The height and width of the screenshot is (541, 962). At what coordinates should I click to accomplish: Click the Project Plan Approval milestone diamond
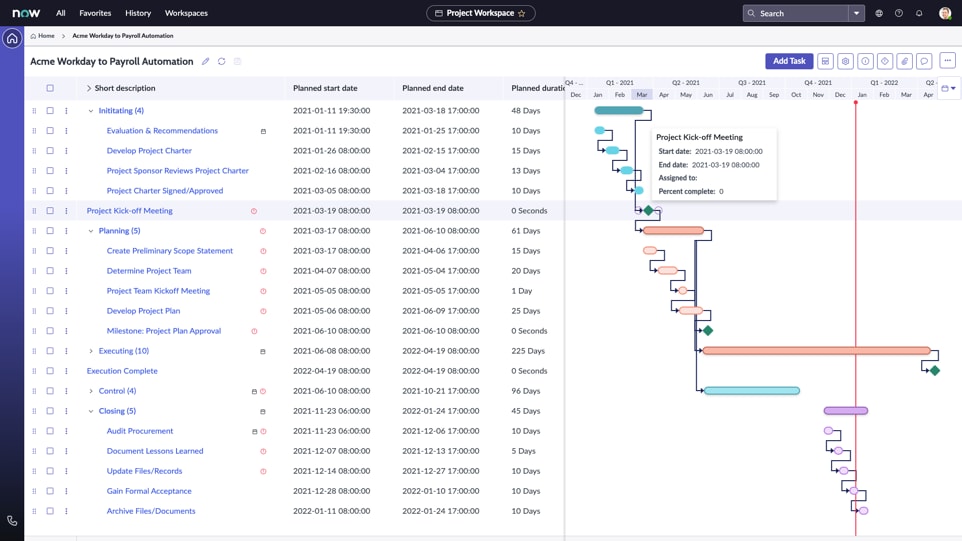(708, 331)
